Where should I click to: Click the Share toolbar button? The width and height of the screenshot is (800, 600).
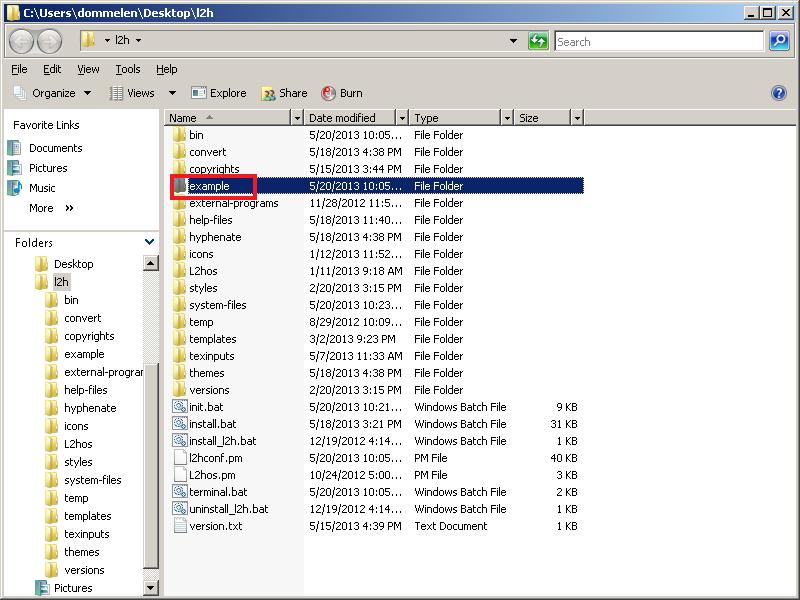point(284,93)
